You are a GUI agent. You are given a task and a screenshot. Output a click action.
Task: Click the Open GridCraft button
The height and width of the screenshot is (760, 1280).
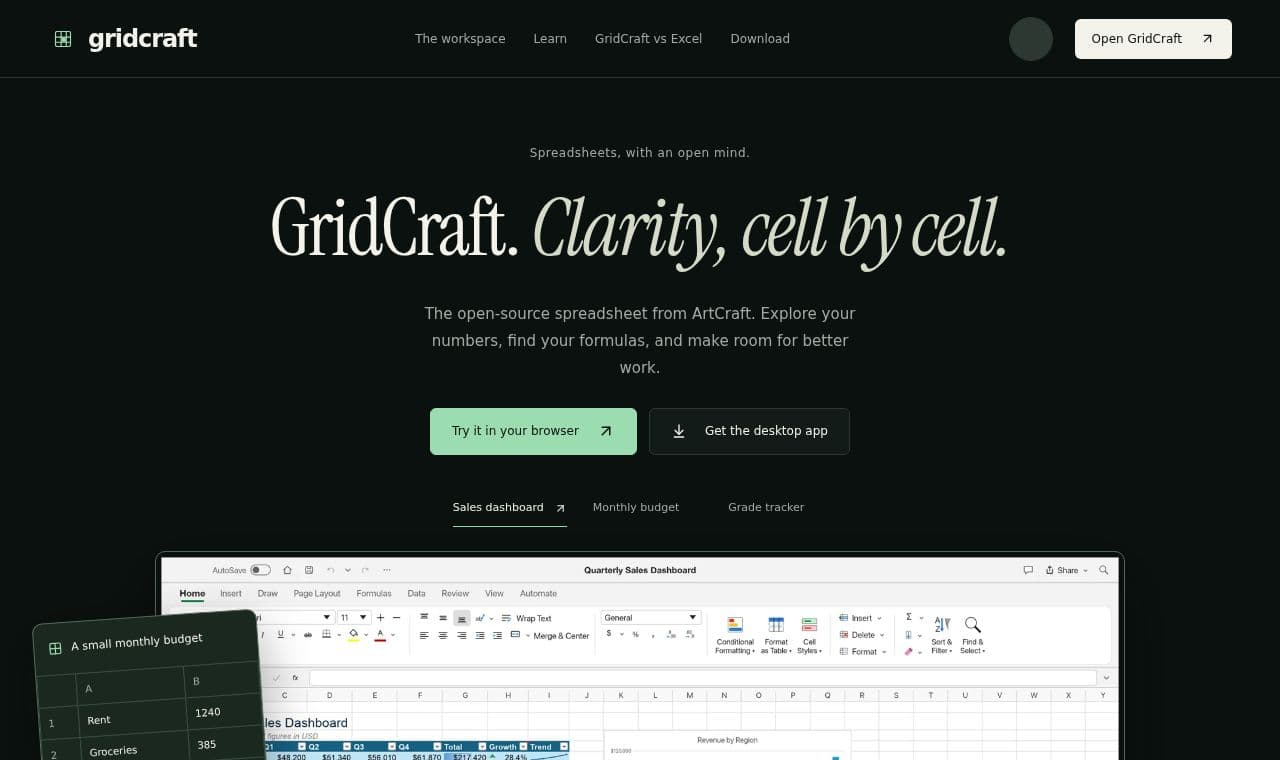click(1153, 39)
